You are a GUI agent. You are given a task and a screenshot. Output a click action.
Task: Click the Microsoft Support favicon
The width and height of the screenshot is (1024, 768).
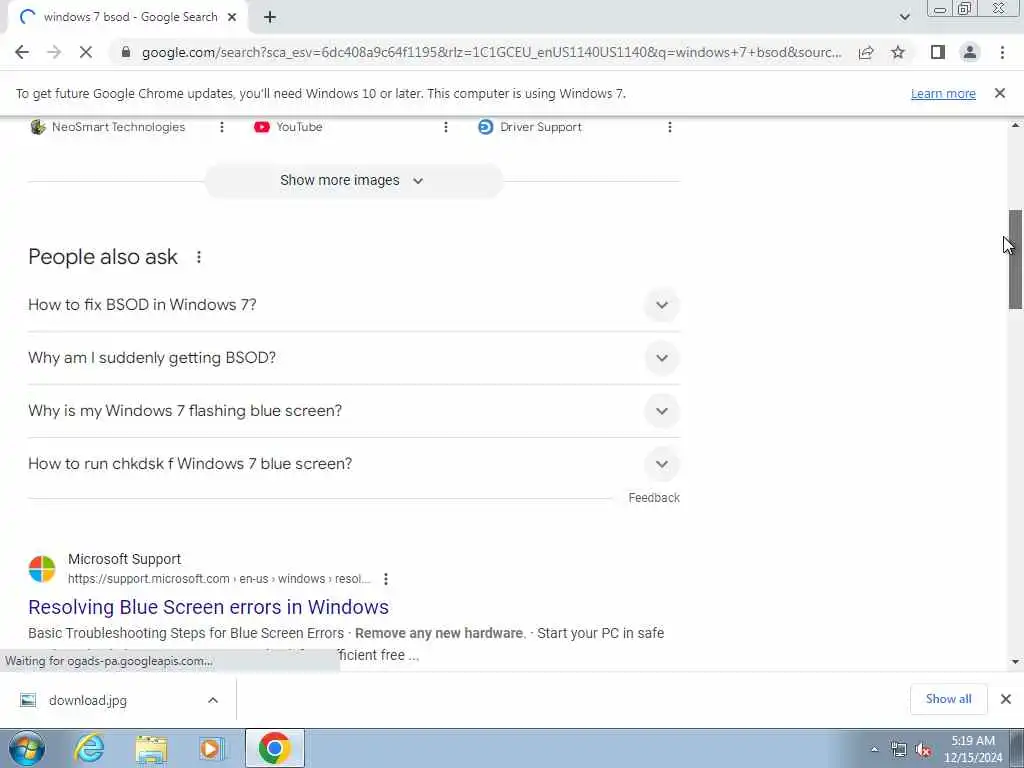point(42,569)
